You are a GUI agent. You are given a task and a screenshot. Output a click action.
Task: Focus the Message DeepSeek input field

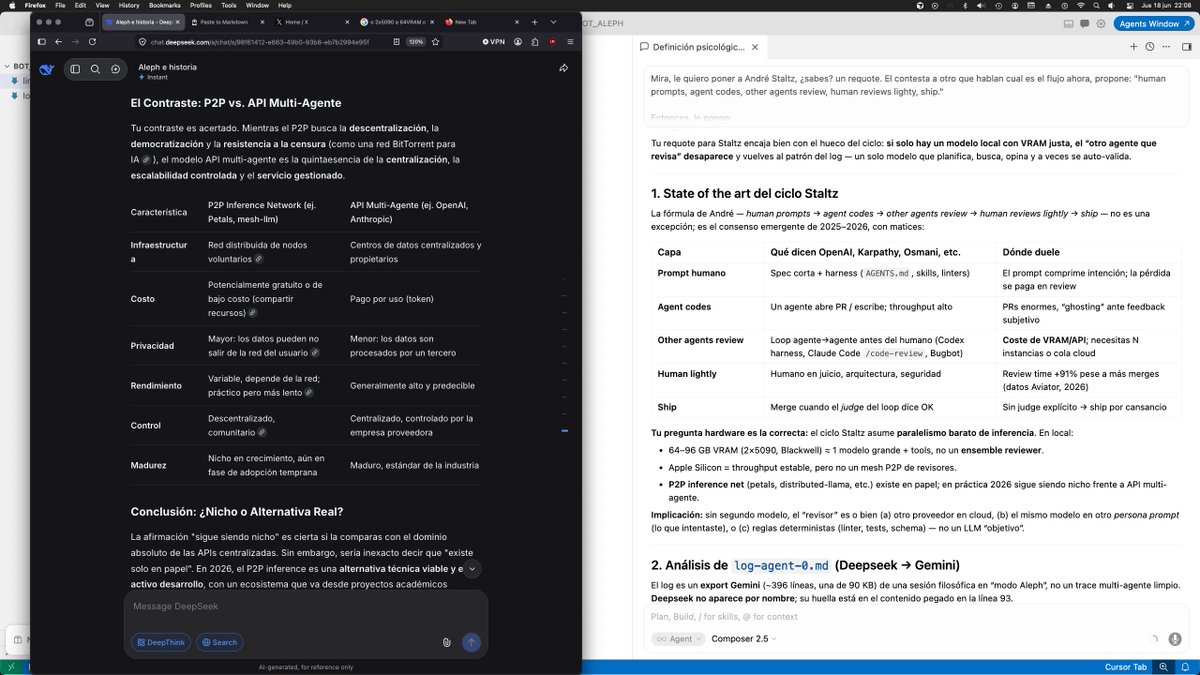tap(306, 607)
